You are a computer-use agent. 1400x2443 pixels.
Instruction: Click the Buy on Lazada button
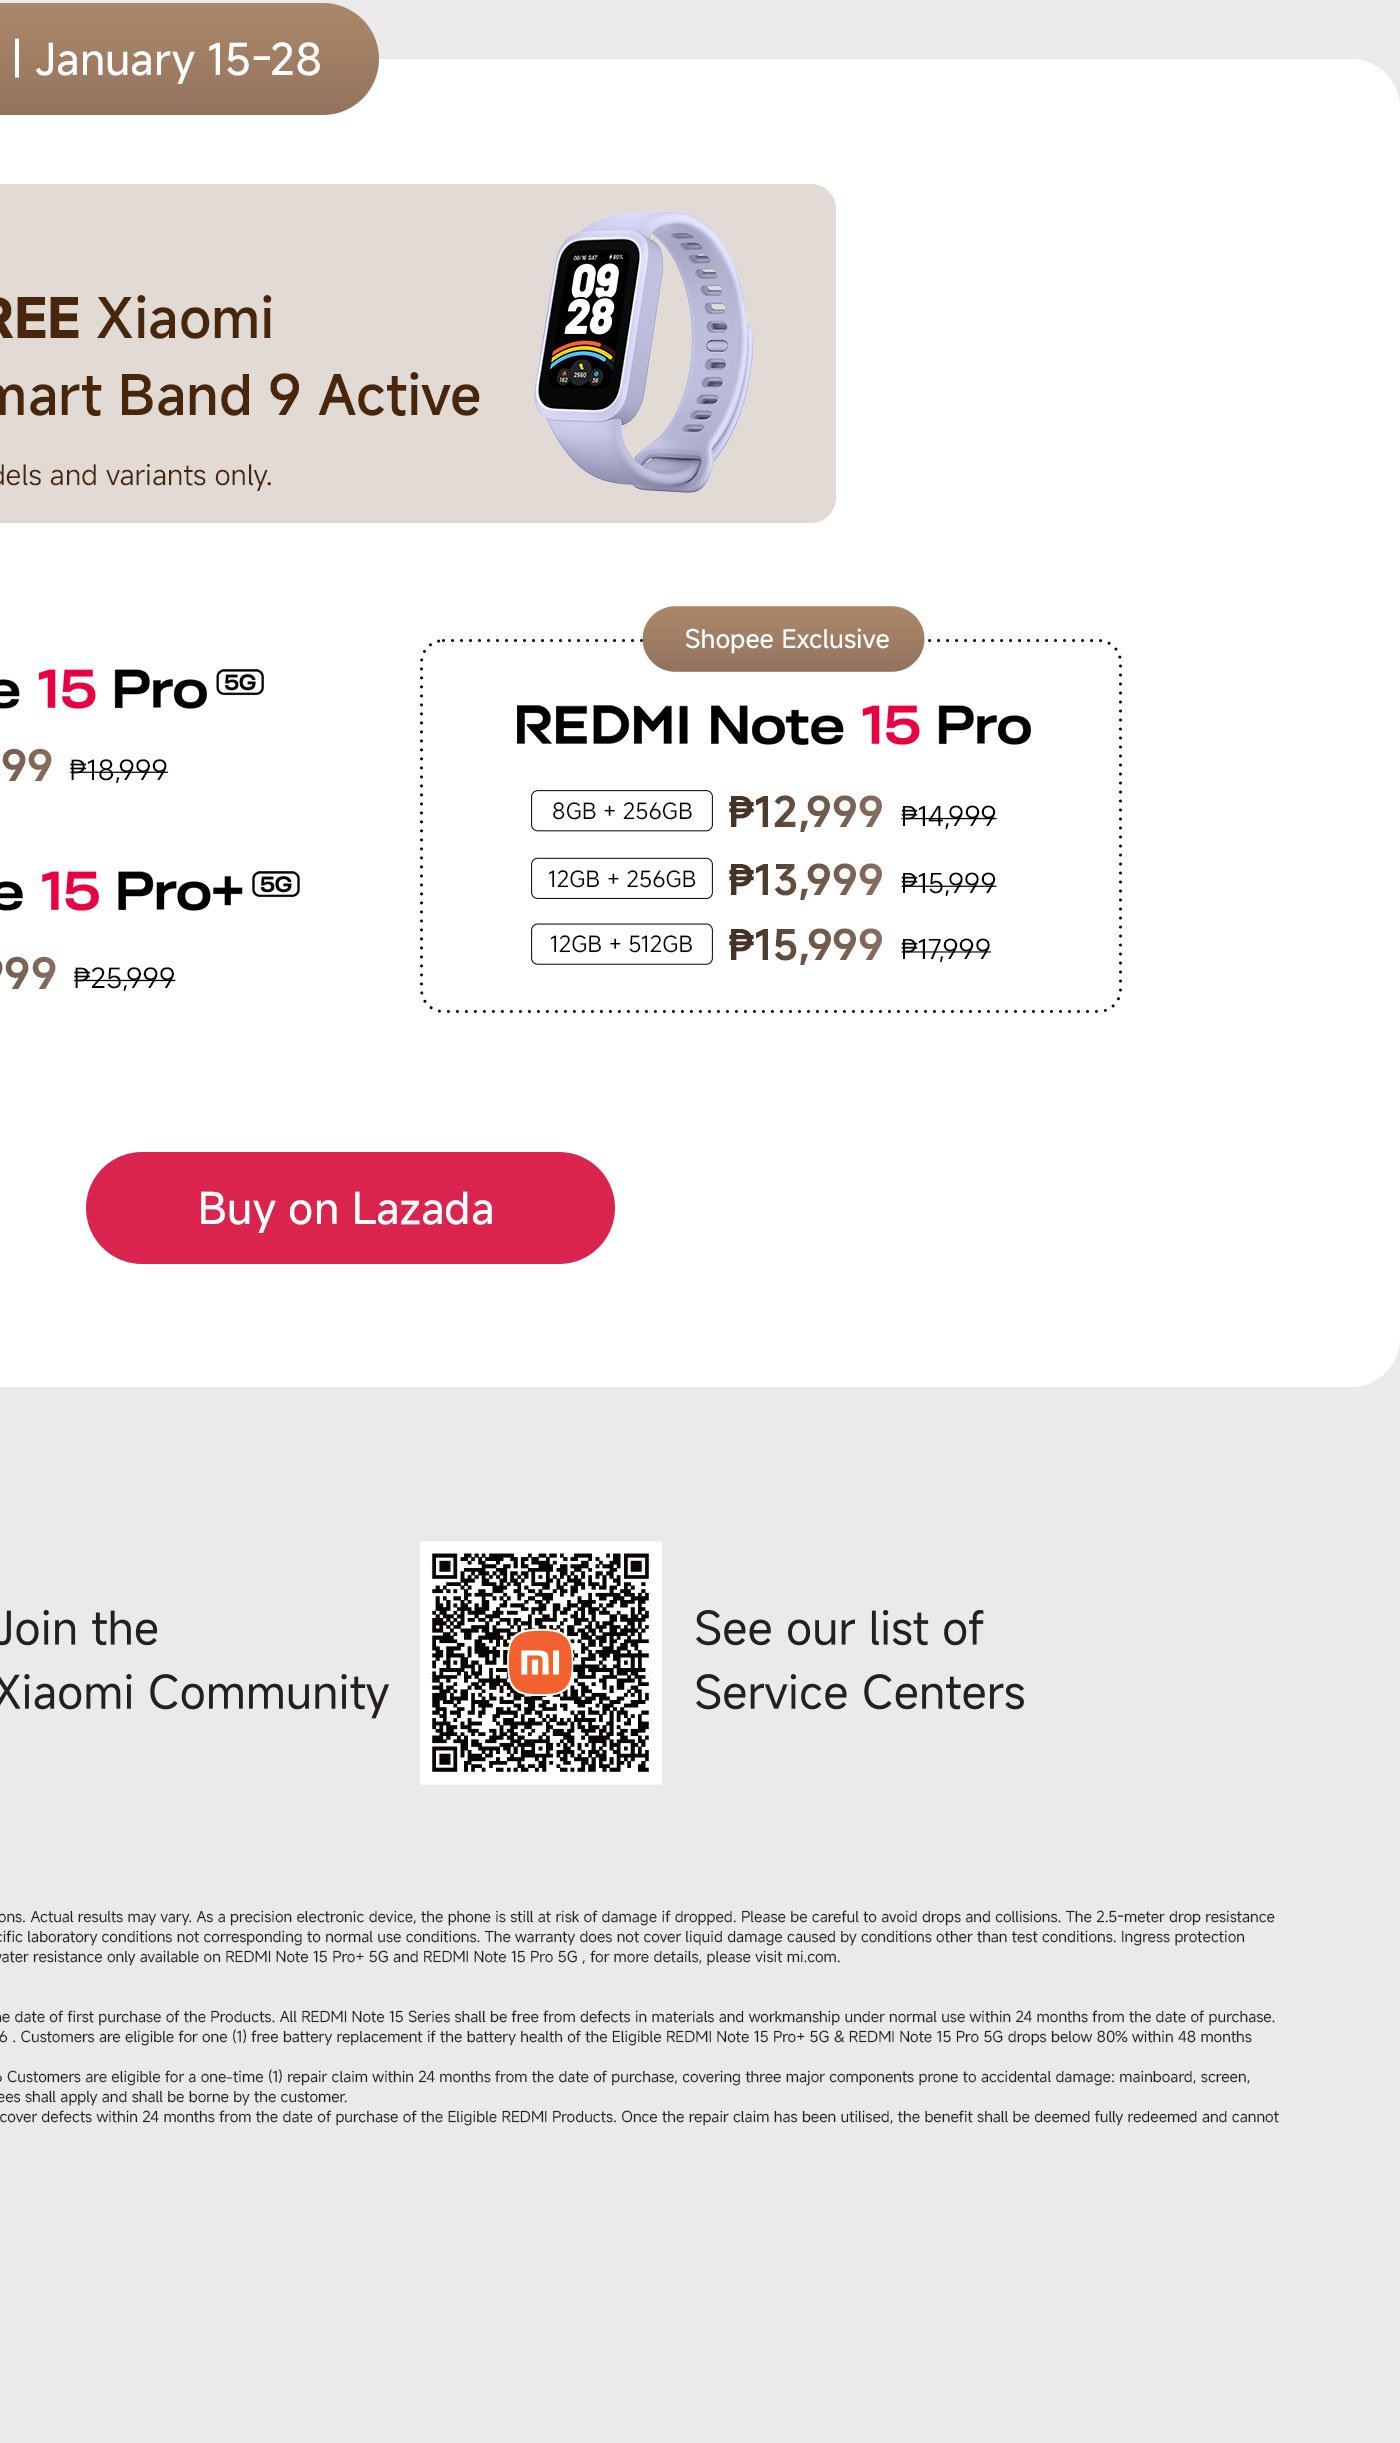(349, 1206)
